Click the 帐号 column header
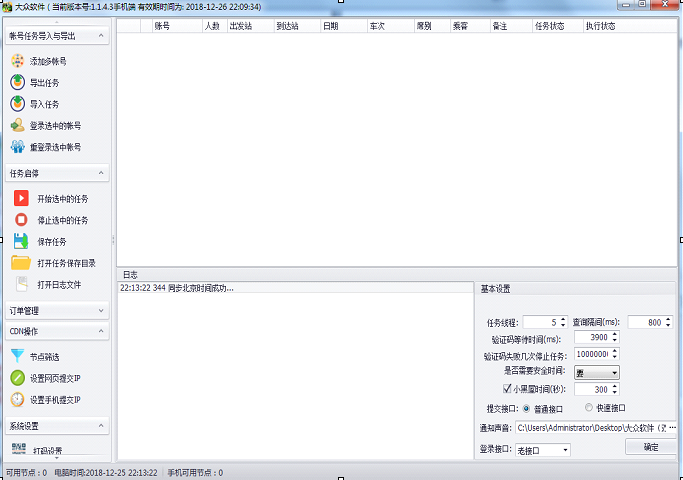 177,26
